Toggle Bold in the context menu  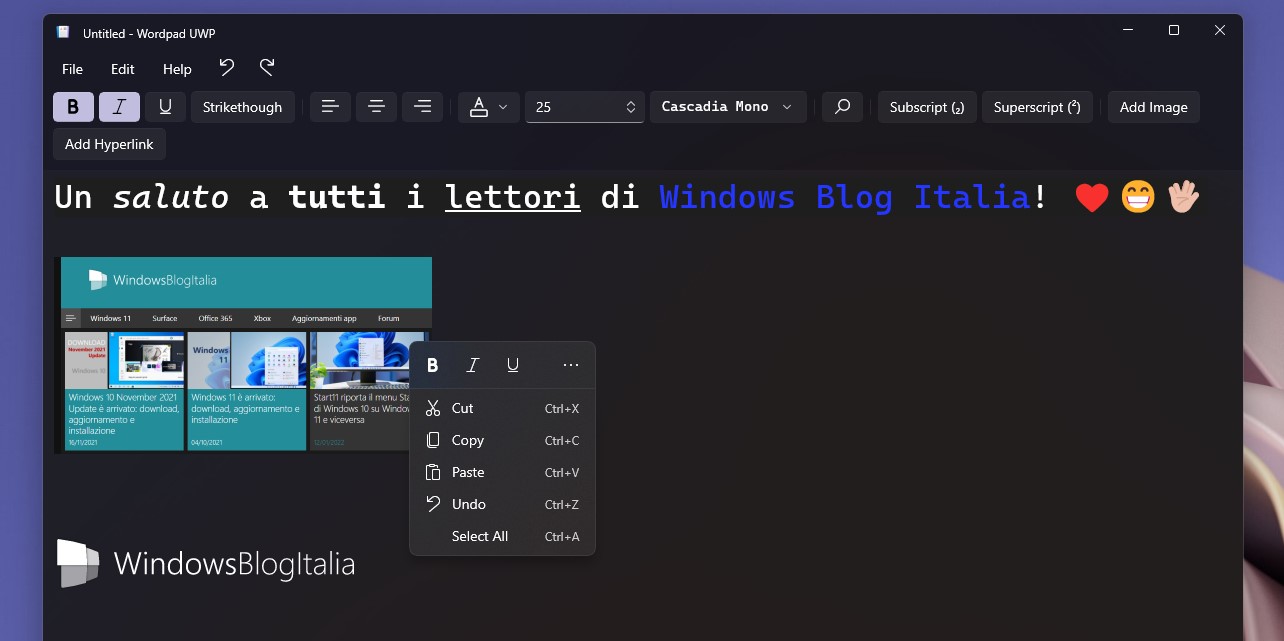pyautogui.click(x=433, y=365)
